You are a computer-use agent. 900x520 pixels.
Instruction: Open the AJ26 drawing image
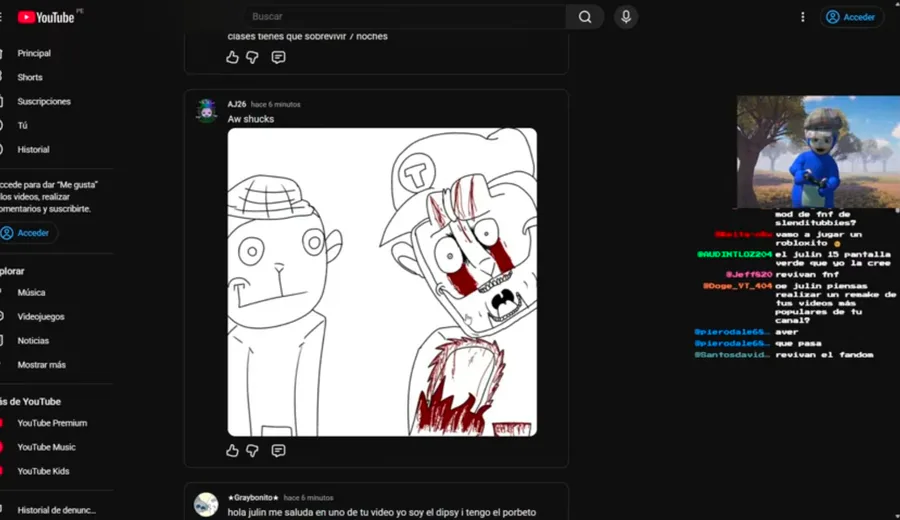382,282
